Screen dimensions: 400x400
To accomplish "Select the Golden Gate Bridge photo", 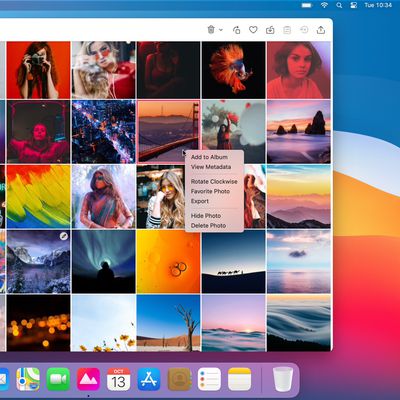I will tap(169, 132).
